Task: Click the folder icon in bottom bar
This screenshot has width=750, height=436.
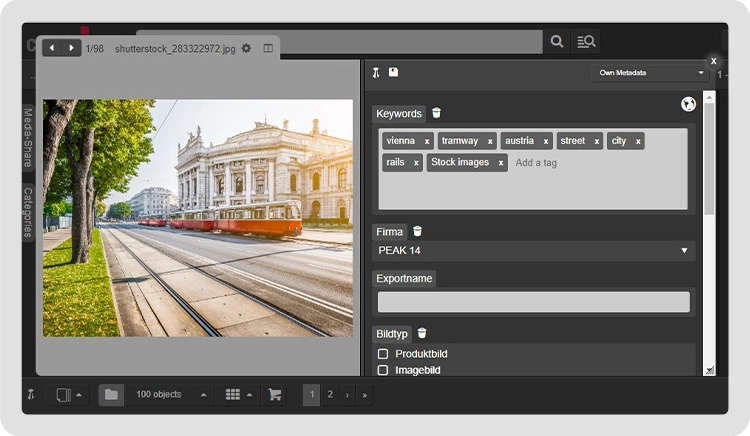Action: (111, 394)
